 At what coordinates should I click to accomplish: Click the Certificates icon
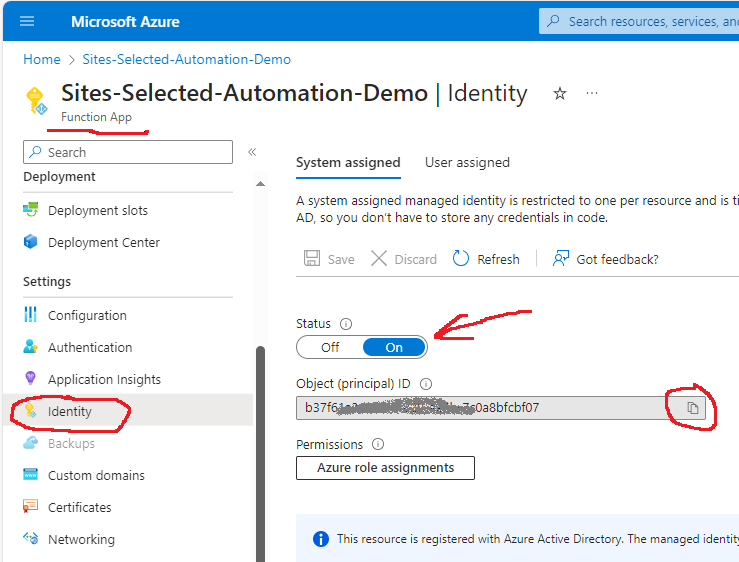pos(31,506)
